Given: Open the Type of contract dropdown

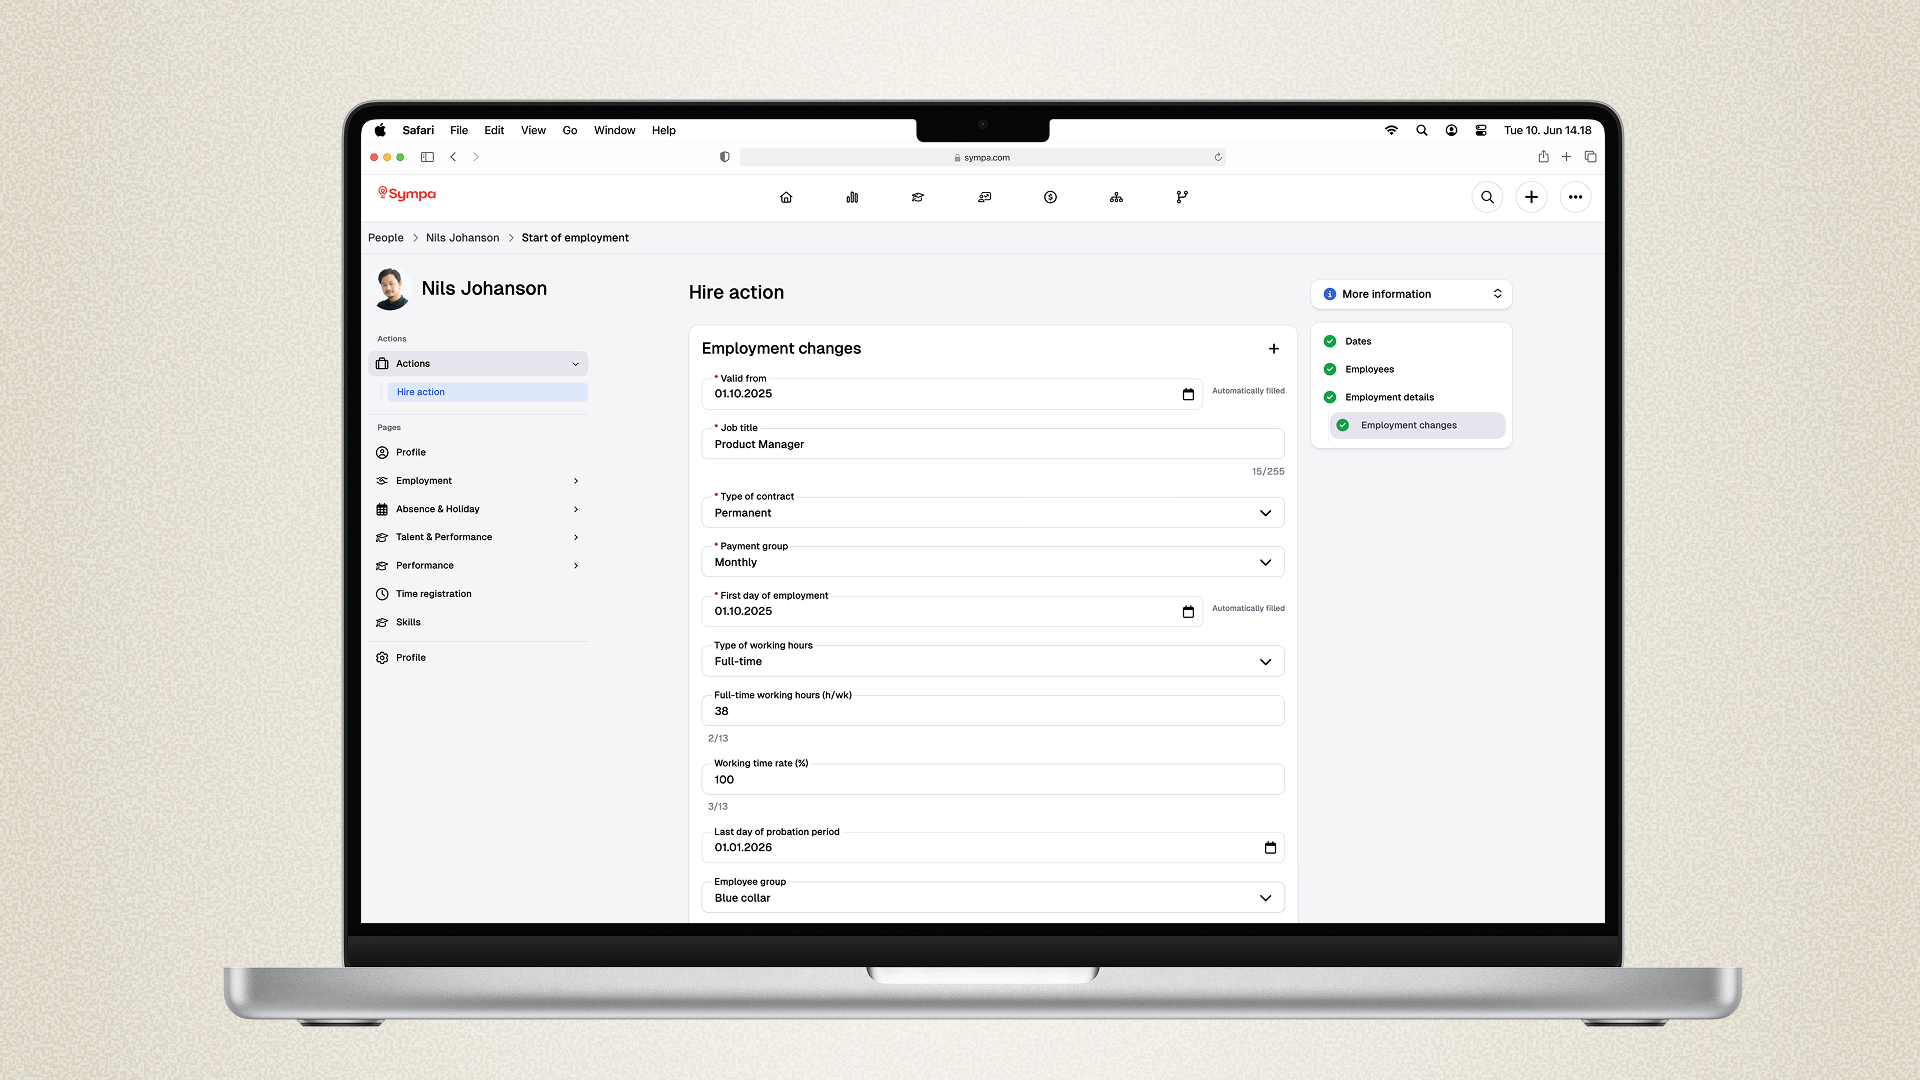Looking at the screenshot, I should [992, 513].
